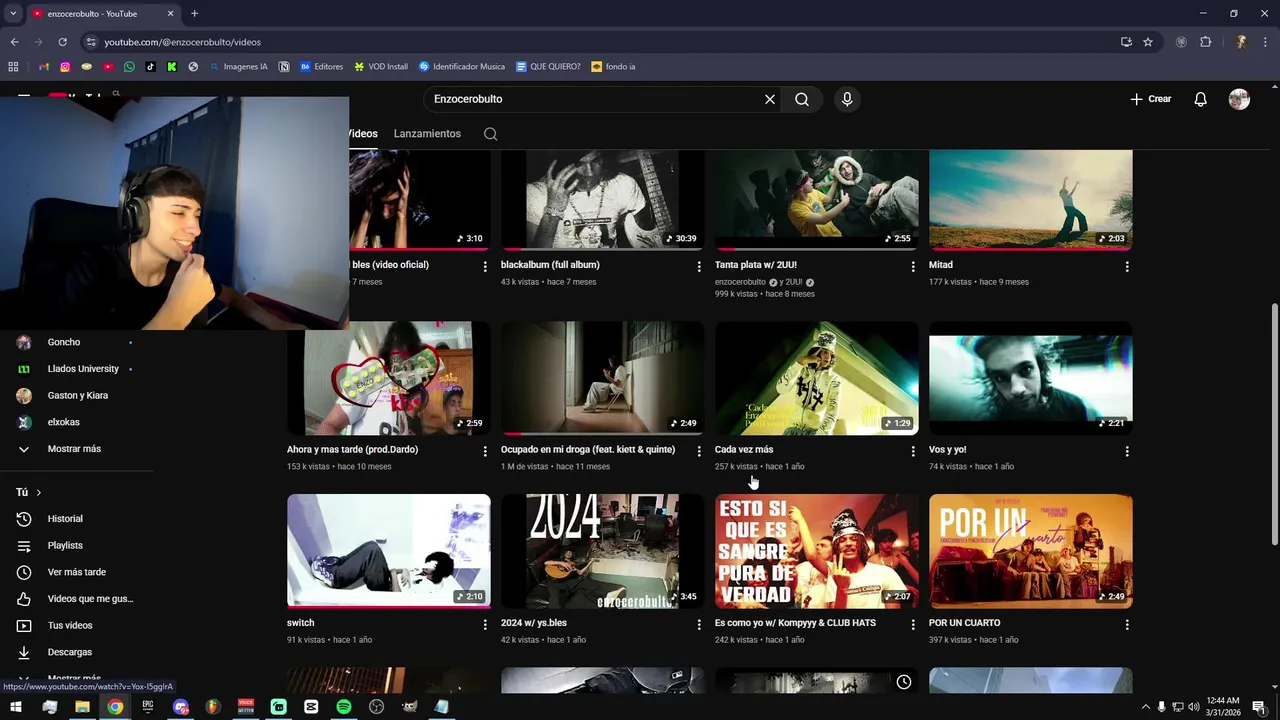Close the enzocerobulto YouTube browser tab
This screenshot has height=720, width=1280.
(170, 14)
